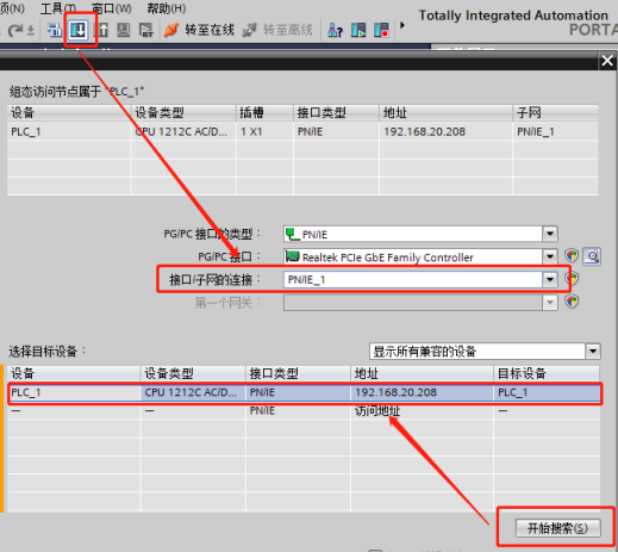This screenshot has width=618, height=552.
Task: Click 192.168.20.208 in upper access node table
Action: coord(424,132)
